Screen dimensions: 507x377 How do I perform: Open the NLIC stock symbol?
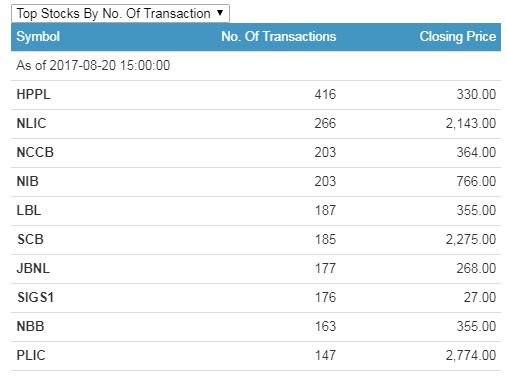(x=31, y=123)
